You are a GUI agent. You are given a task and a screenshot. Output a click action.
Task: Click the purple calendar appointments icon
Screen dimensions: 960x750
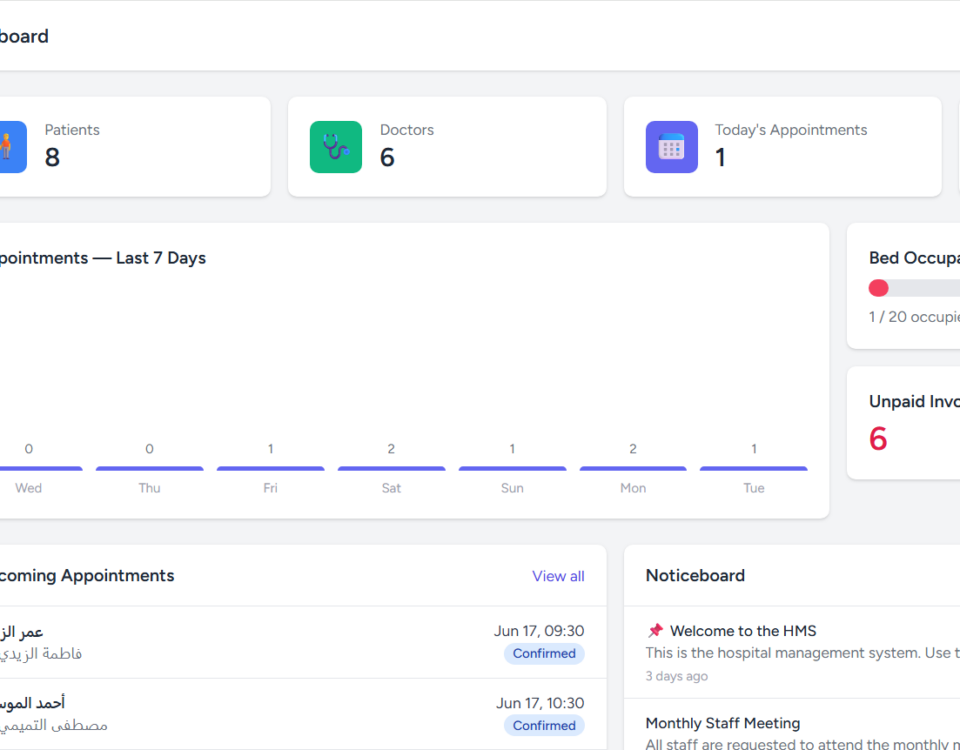tap(672, 147)
